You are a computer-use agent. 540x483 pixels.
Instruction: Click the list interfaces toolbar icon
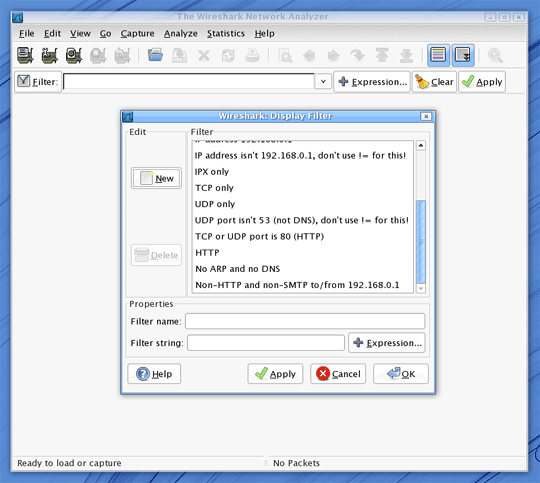(25, 55)
